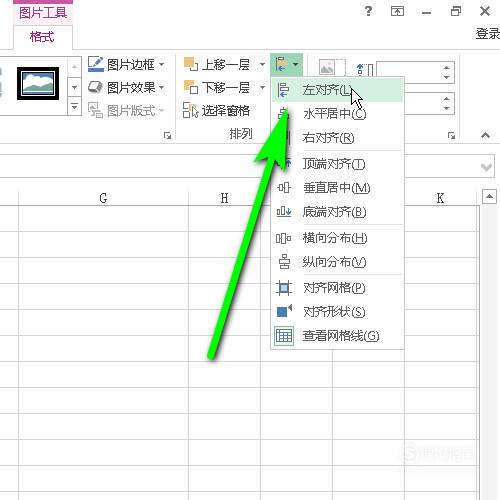Click the Send Backward layer icon
This screenshot has width=500, height=500.
click(x=191, y=87)
